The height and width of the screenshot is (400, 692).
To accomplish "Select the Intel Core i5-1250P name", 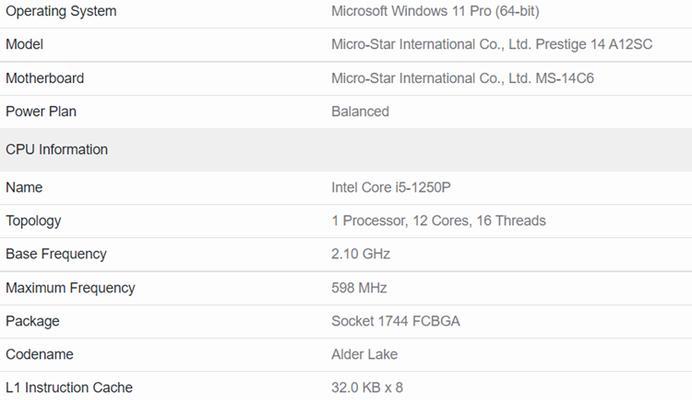I will pos(391,187).
